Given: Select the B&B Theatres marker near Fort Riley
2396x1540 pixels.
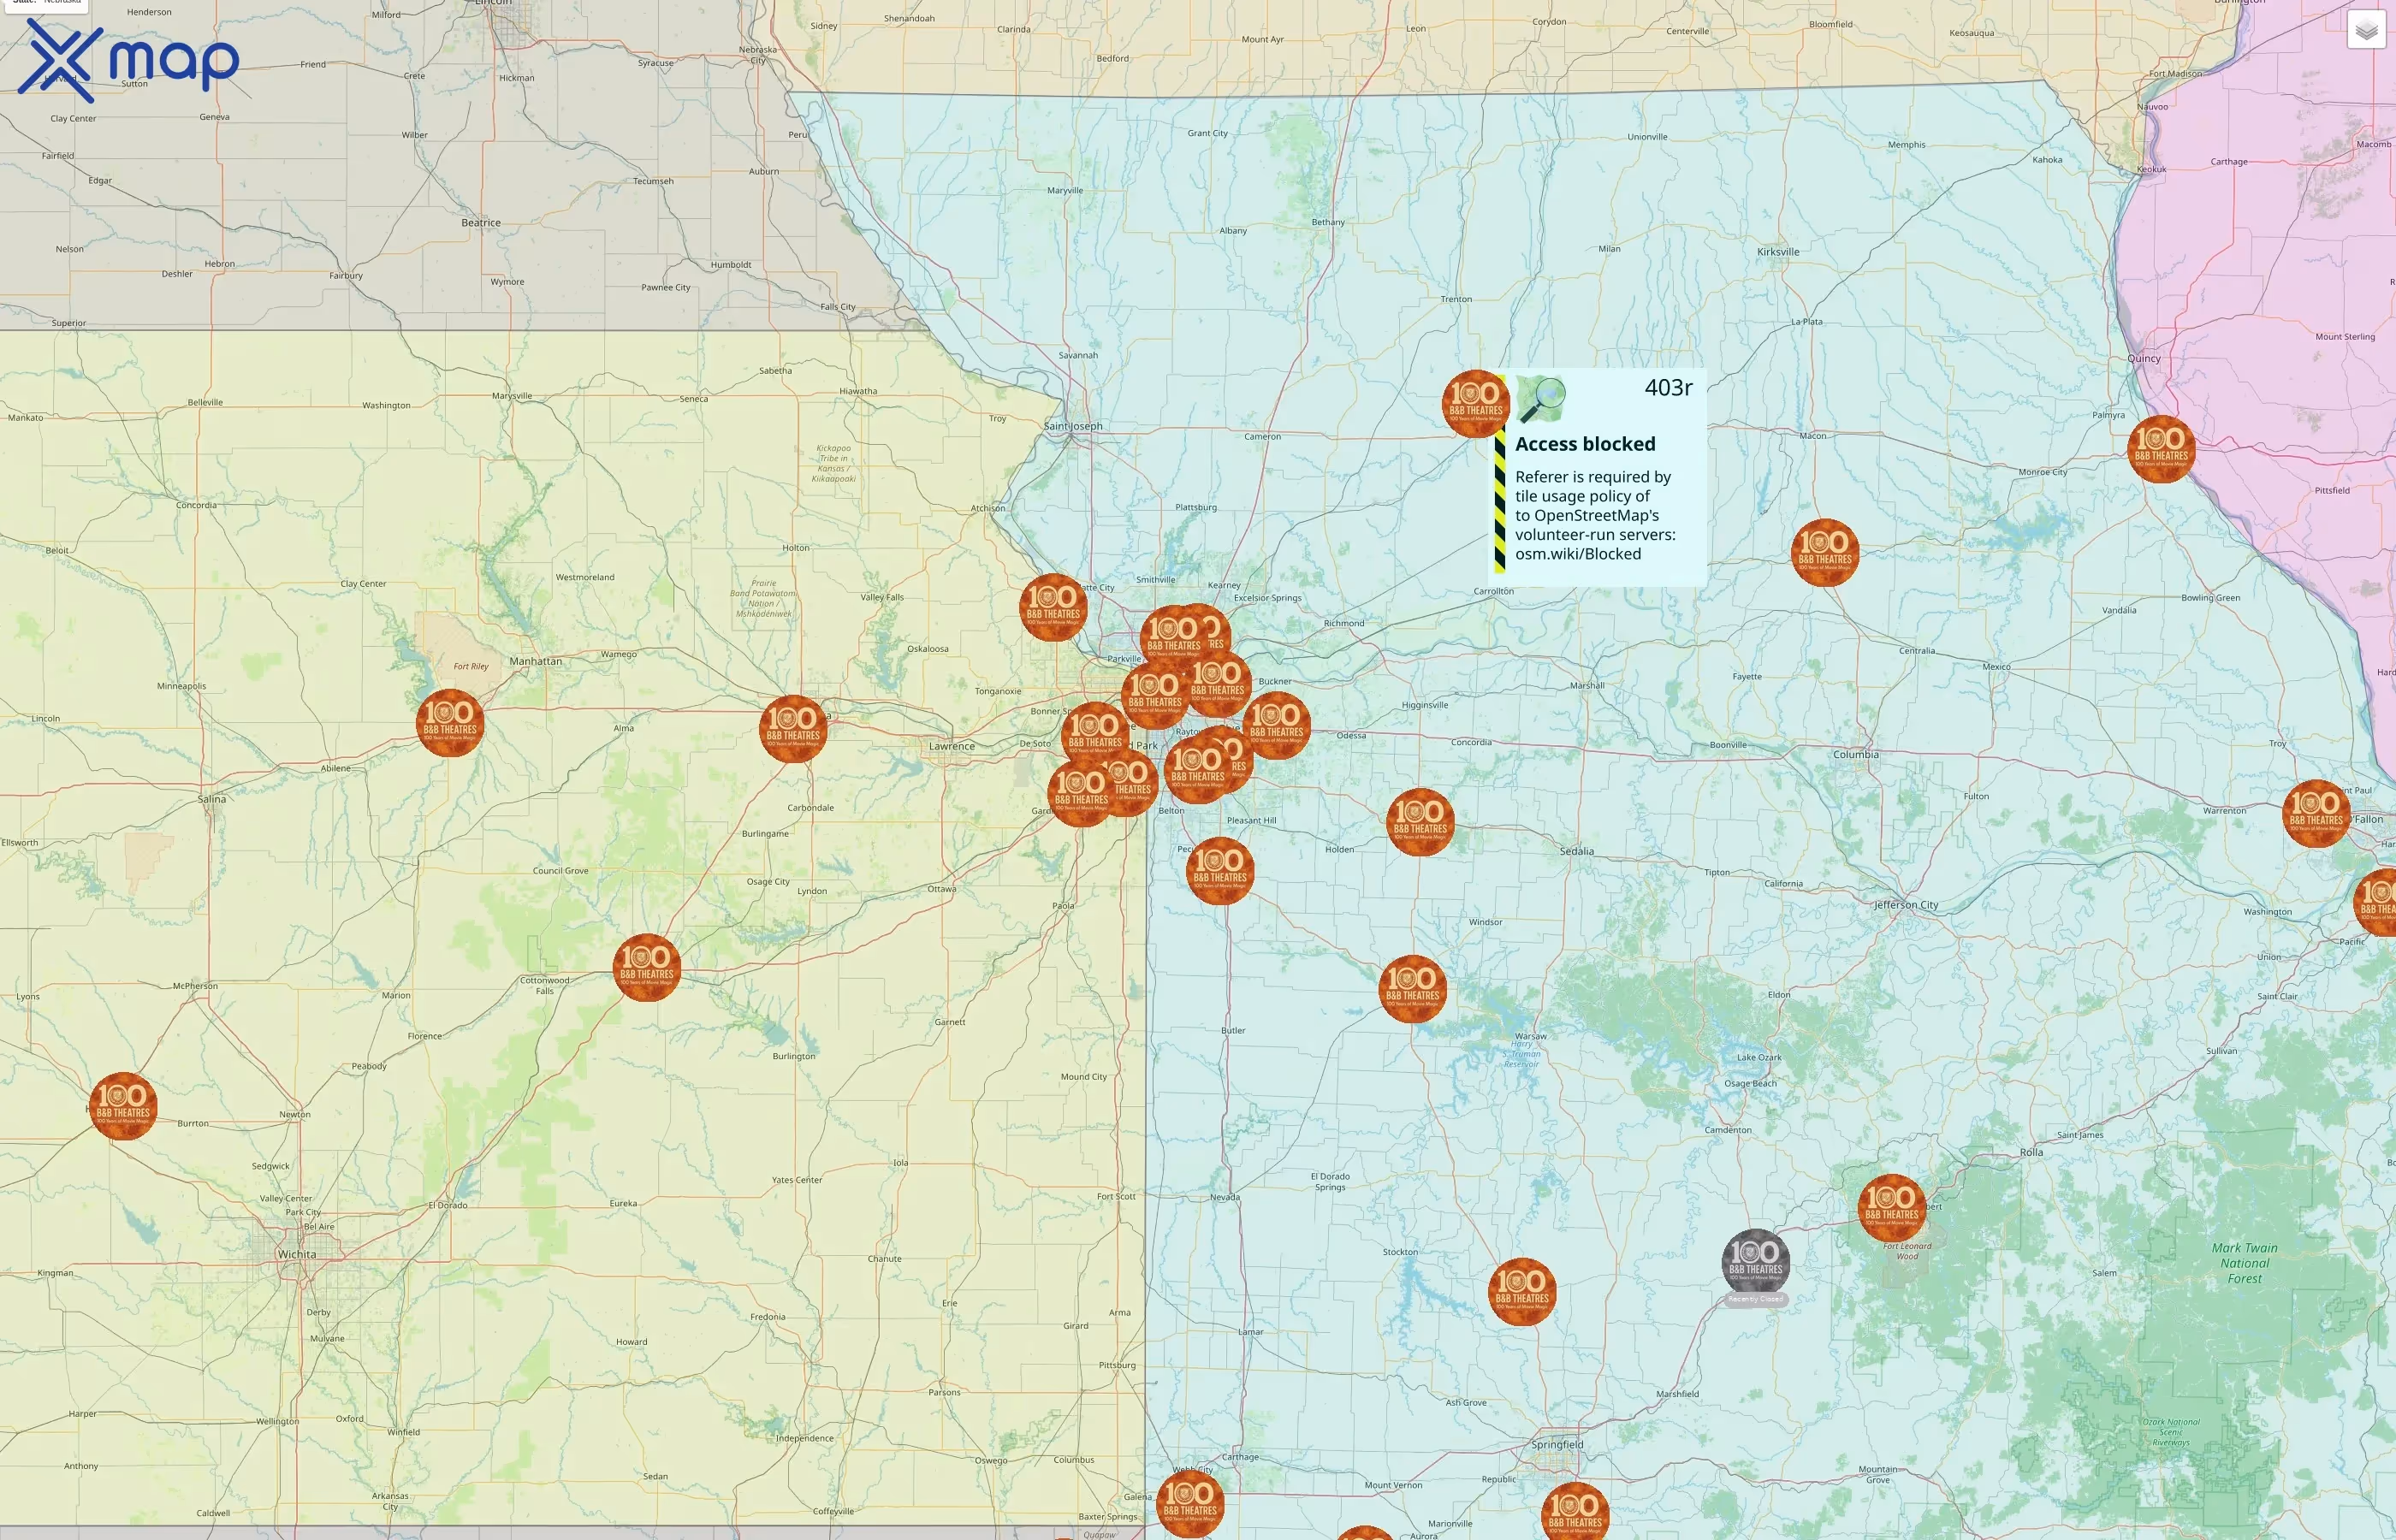Looking at the screenshot, I should (x=450, y=722).
